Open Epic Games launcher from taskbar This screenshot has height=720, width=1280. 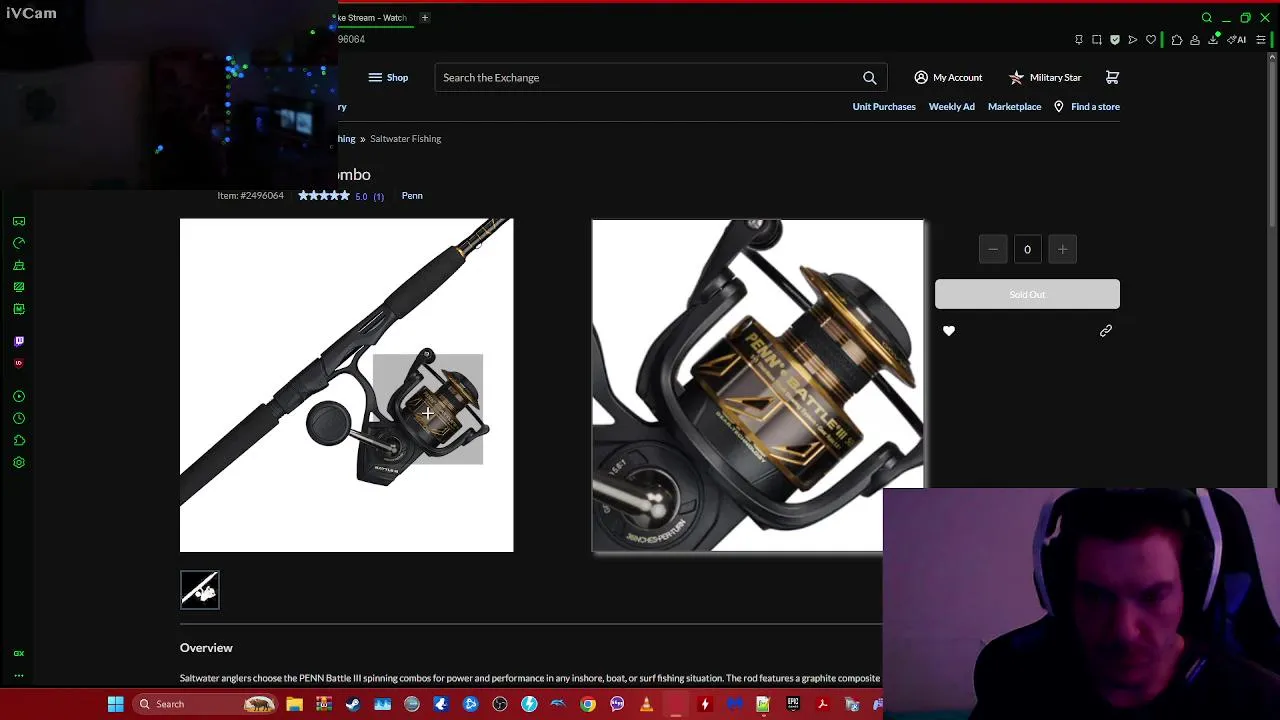[793, 704]
